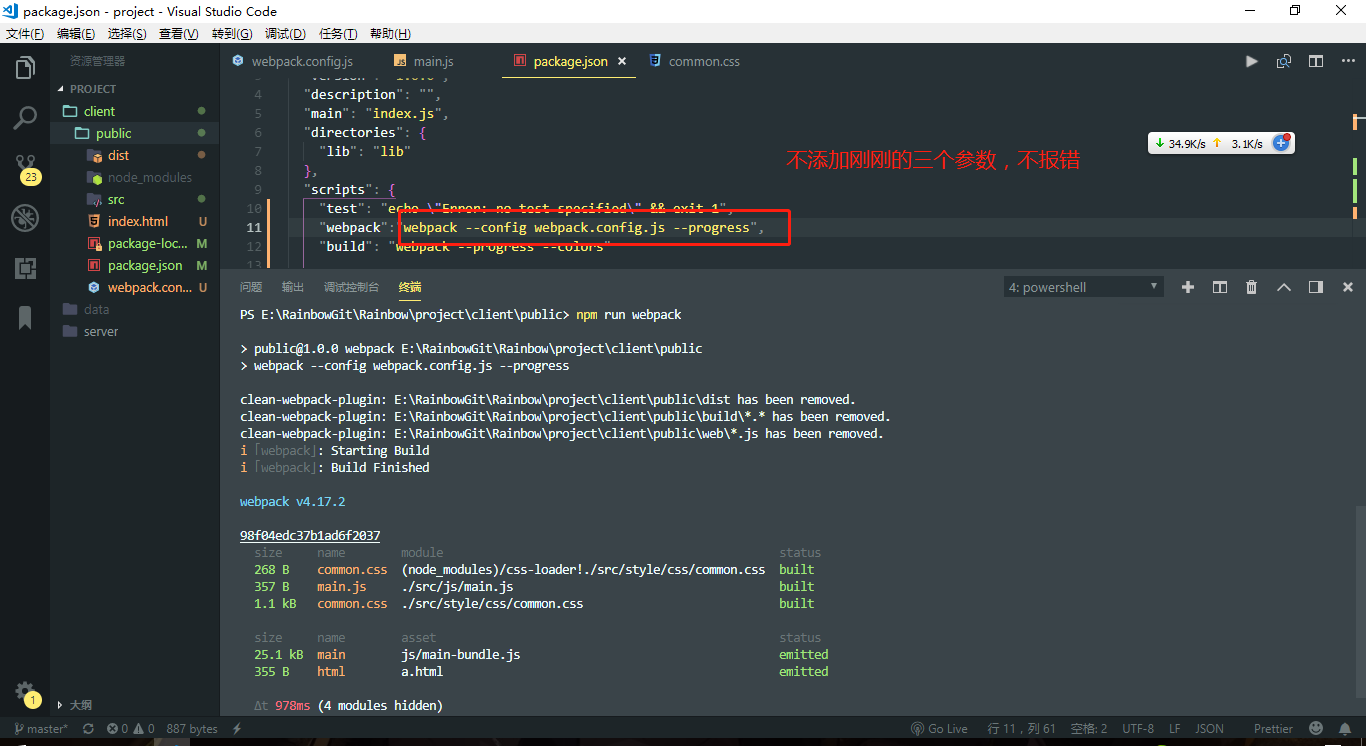
Task: Move the terminal panel to the side
Action: [1316, 287]
